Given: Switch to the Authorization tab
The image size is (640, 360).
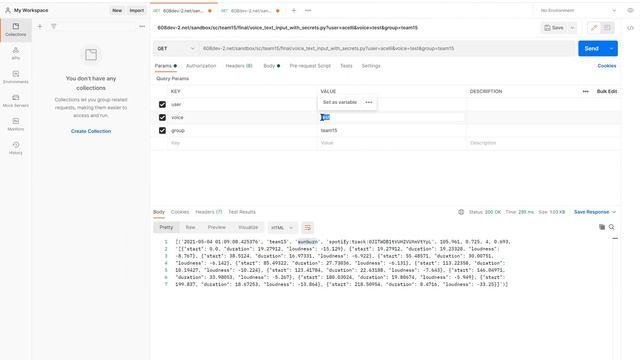Looking at the screenshot, I should click(x=201, y=66).
